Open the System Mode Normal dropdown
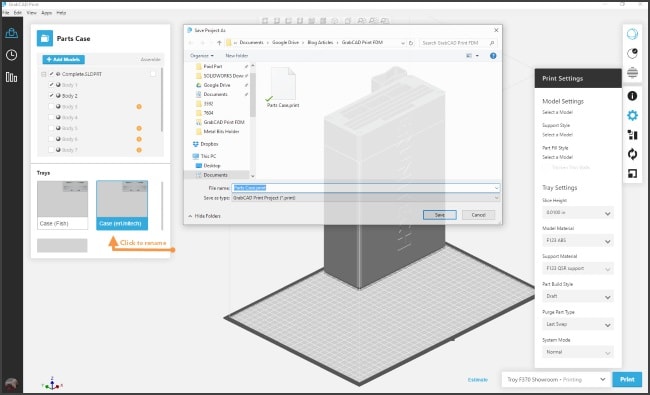The width and height of the screenshot is (650, 395). 577,352
